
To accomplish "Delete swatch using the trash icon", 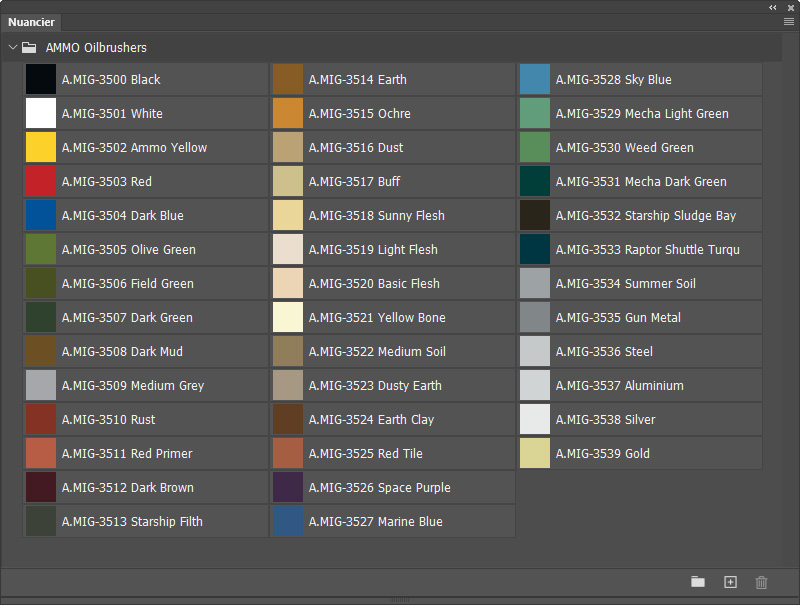I will tap(761, 582).
